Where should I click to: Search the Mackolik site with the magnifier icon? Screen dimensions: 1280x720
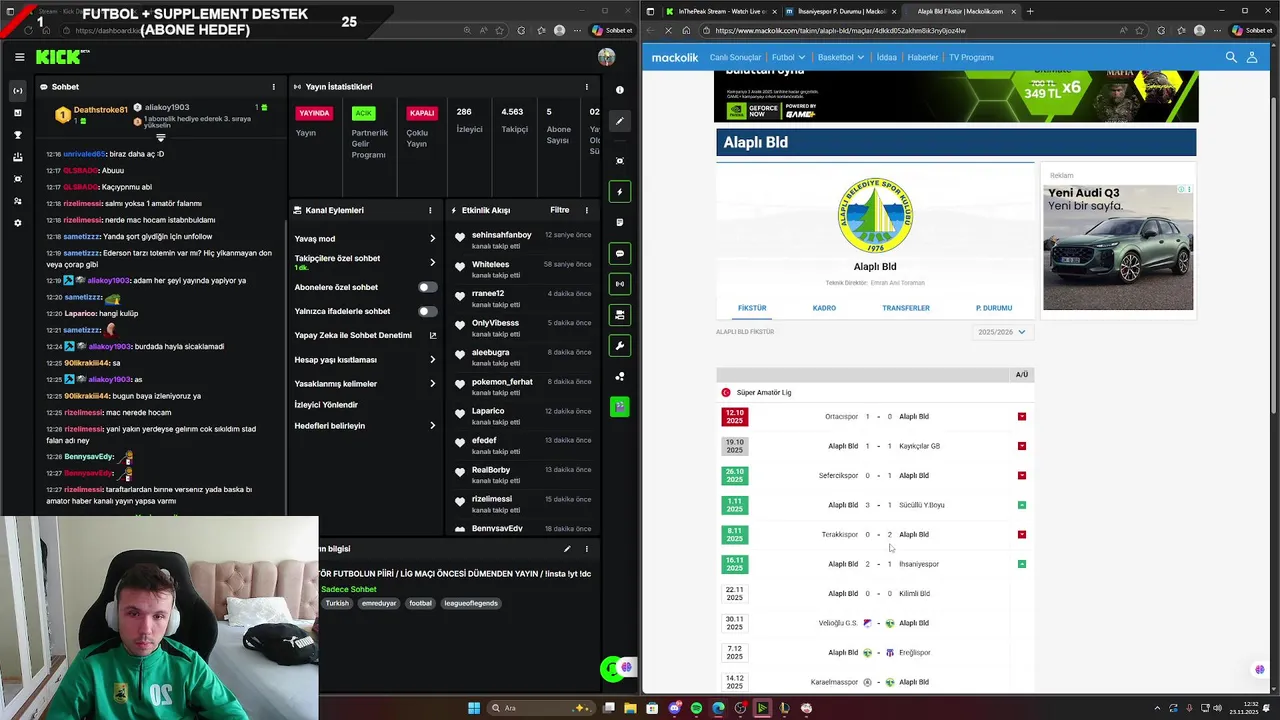tap(1231, 57)
